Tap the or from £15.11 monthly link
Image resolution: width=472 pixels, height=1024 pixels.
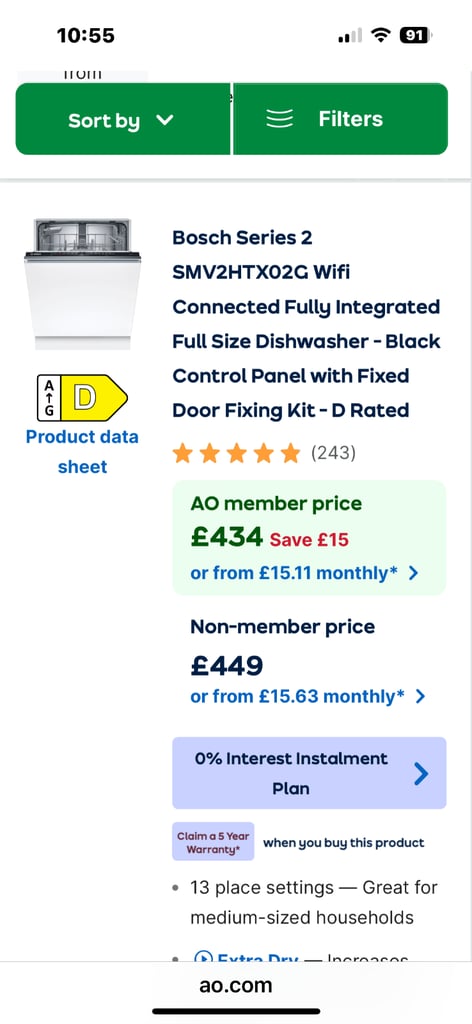294,573
